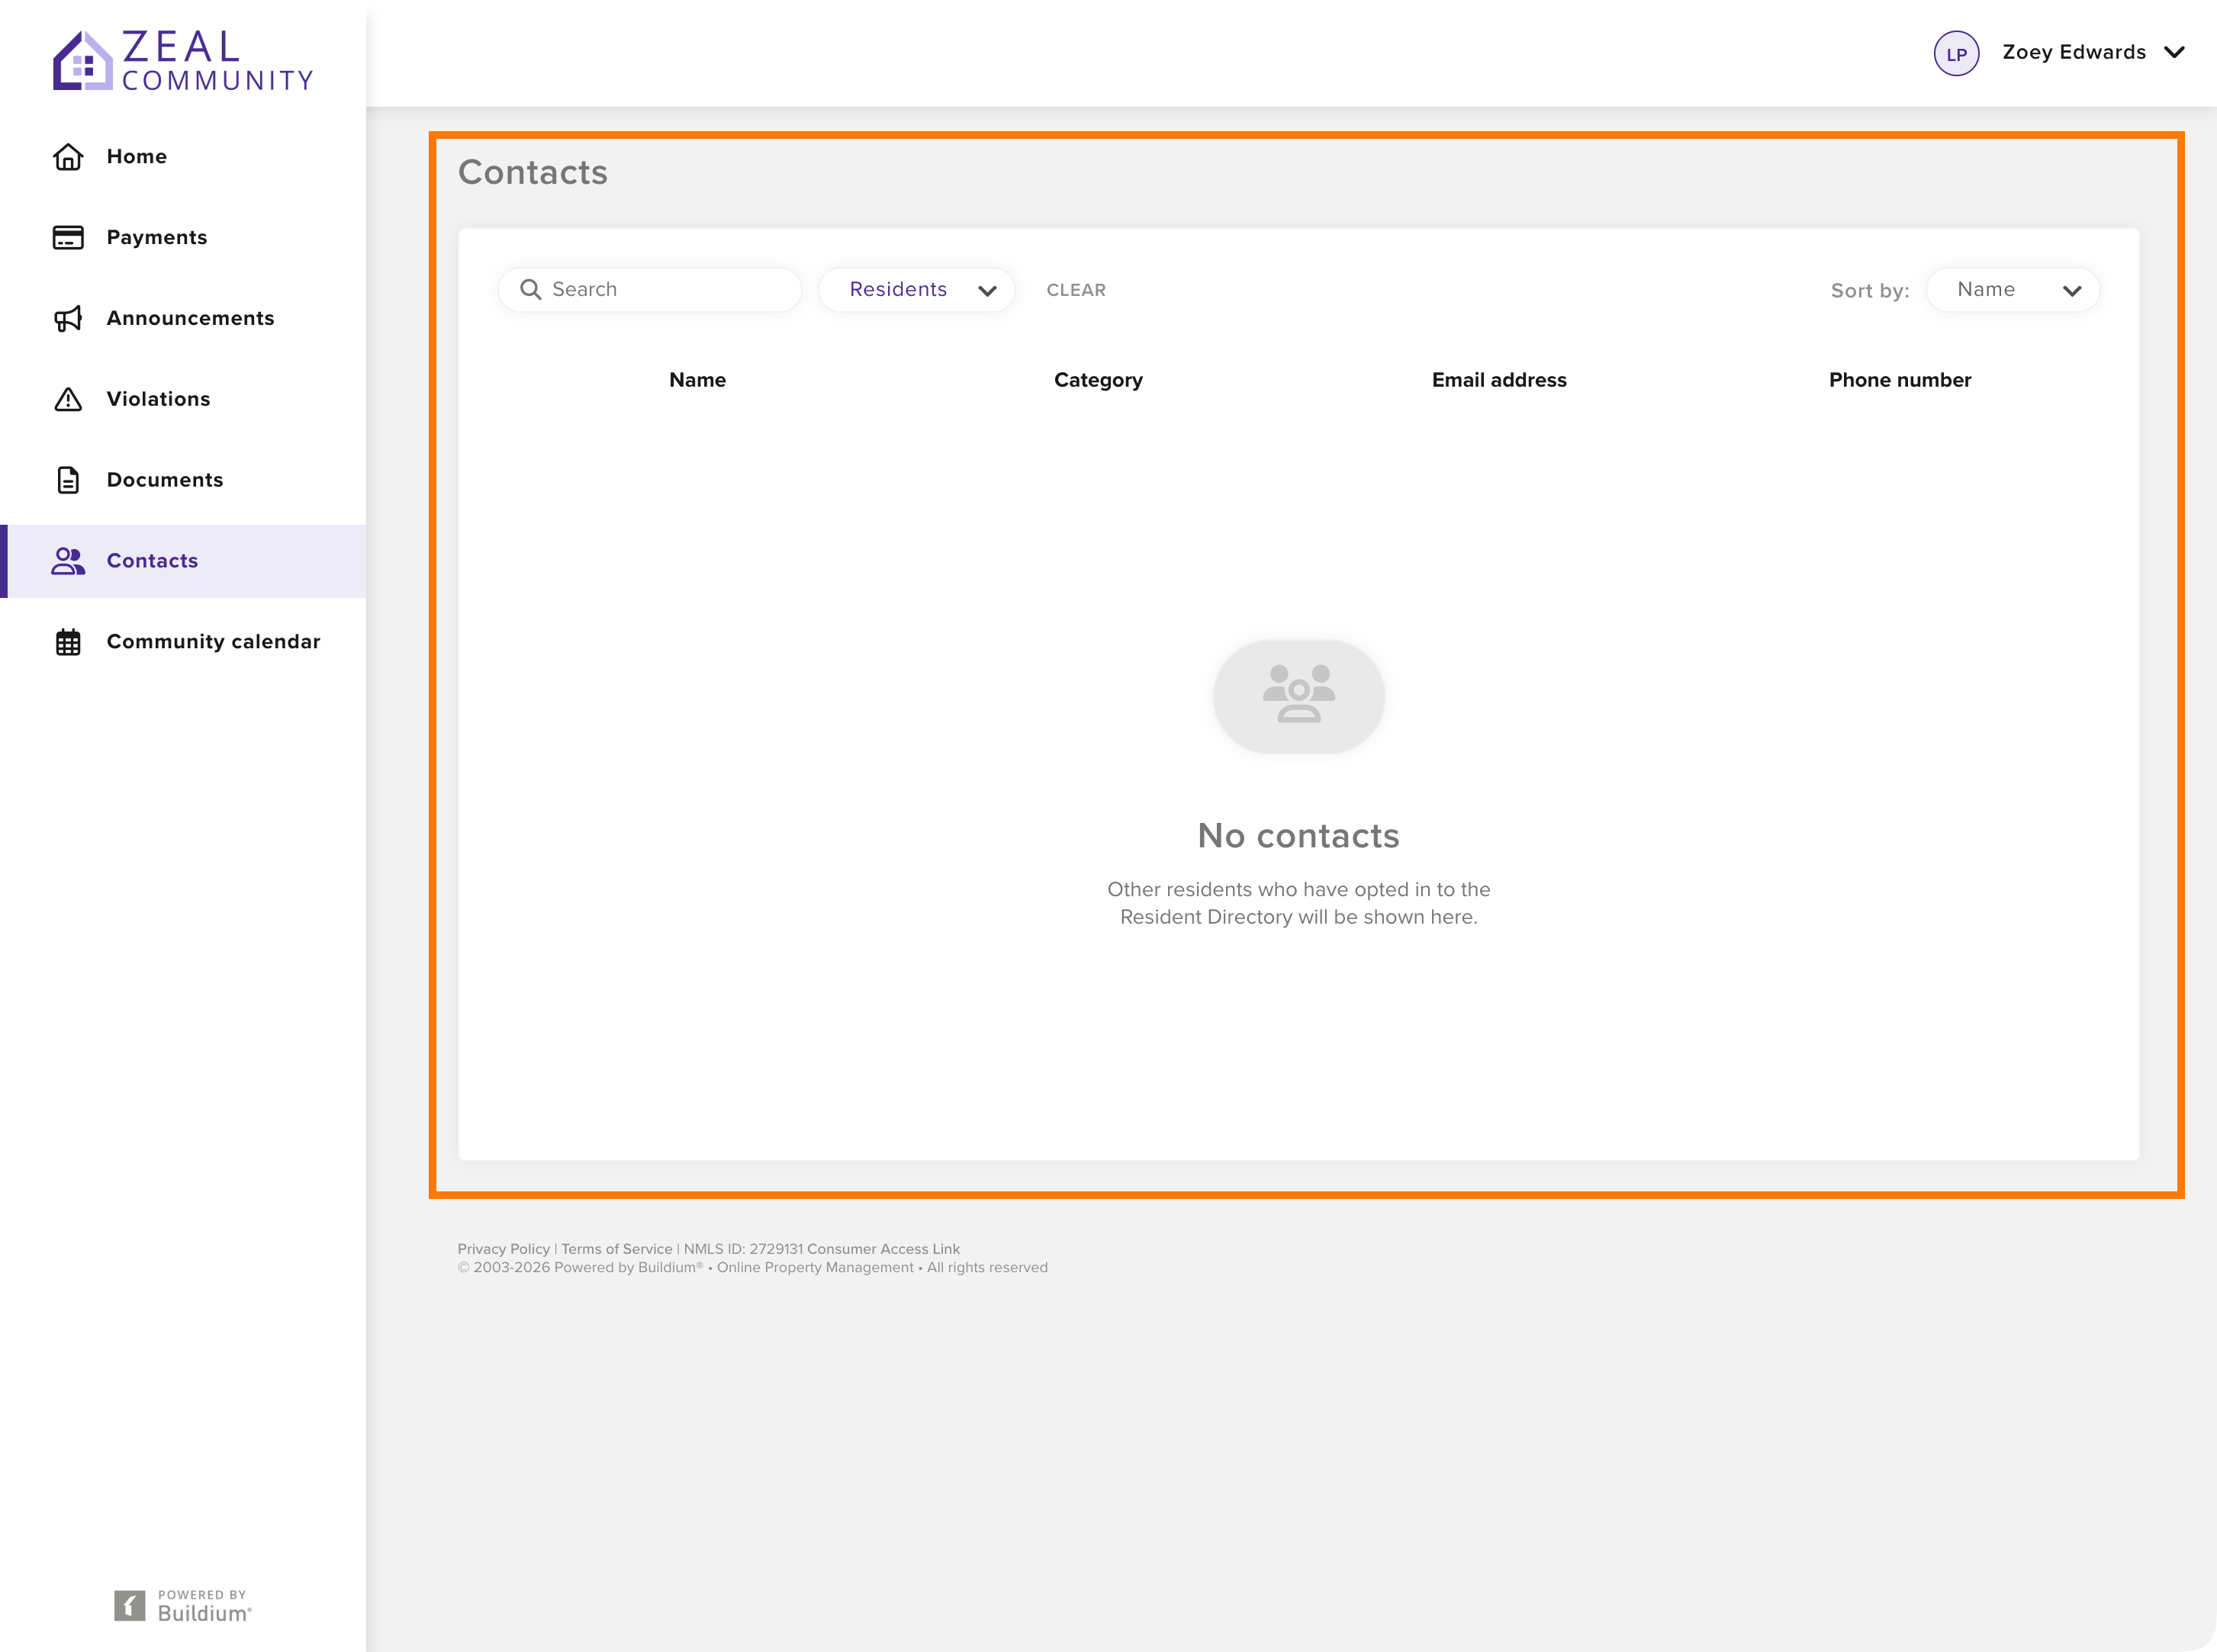Click the CLEAR filter button

[1076, 290]
